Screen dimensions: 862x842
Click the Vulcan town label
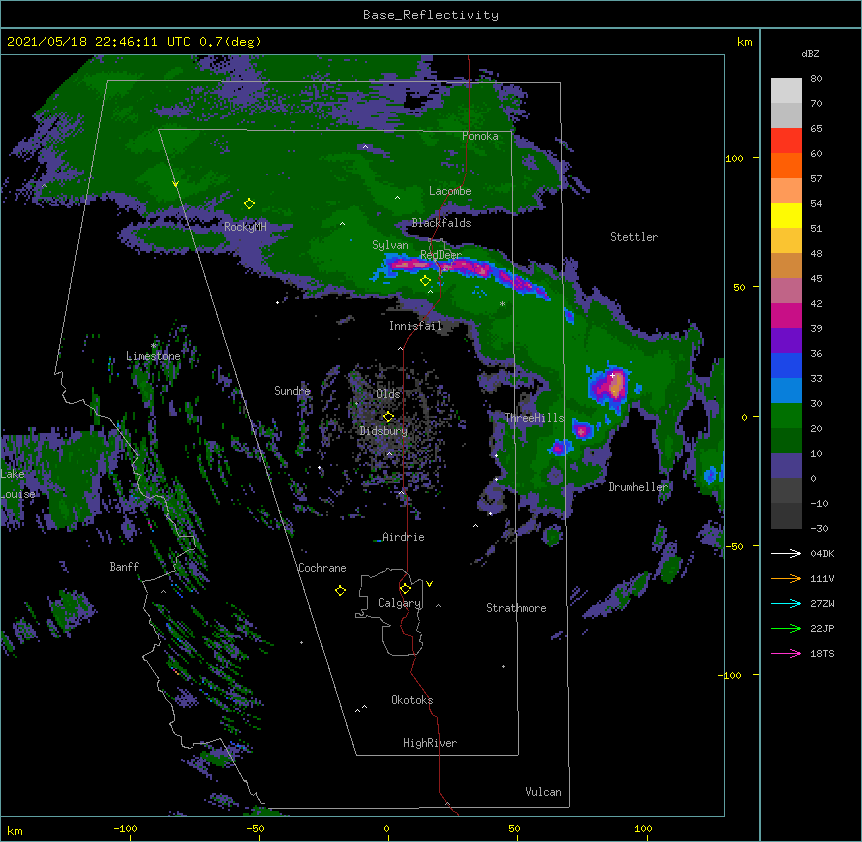pos(543,792)
